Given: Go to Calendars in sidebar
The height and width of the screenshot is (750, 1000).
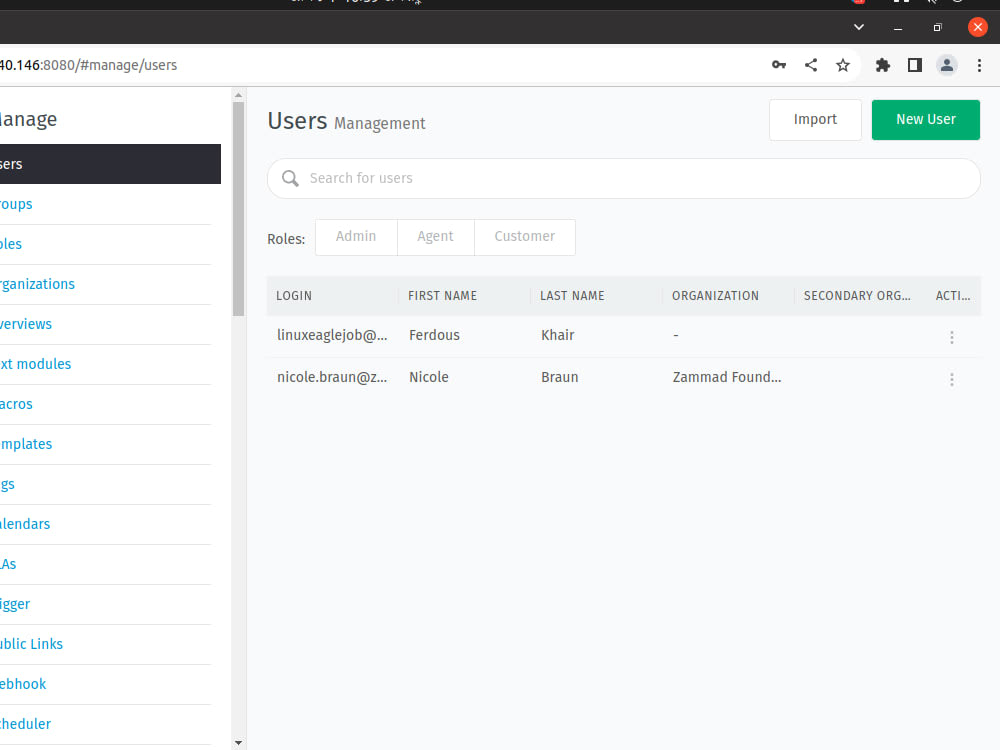Looking at the screenshot, I should (x=105, y=524).
